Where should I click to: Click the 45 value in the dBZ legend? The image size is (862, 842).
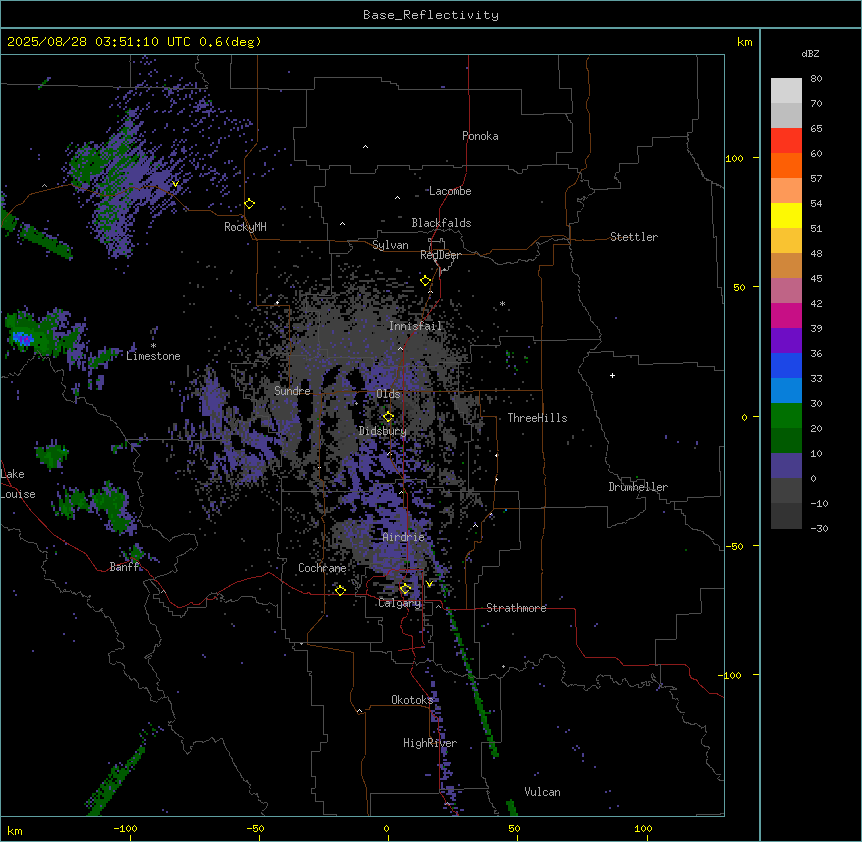(816, 279)
